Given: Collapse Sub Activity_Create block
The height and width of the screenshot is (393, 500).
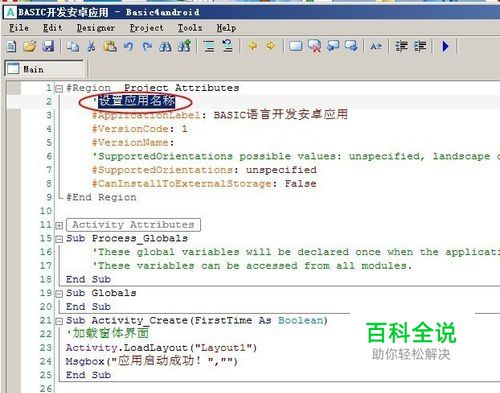Looking at the screenshot, I should click(x=59, y=321).
